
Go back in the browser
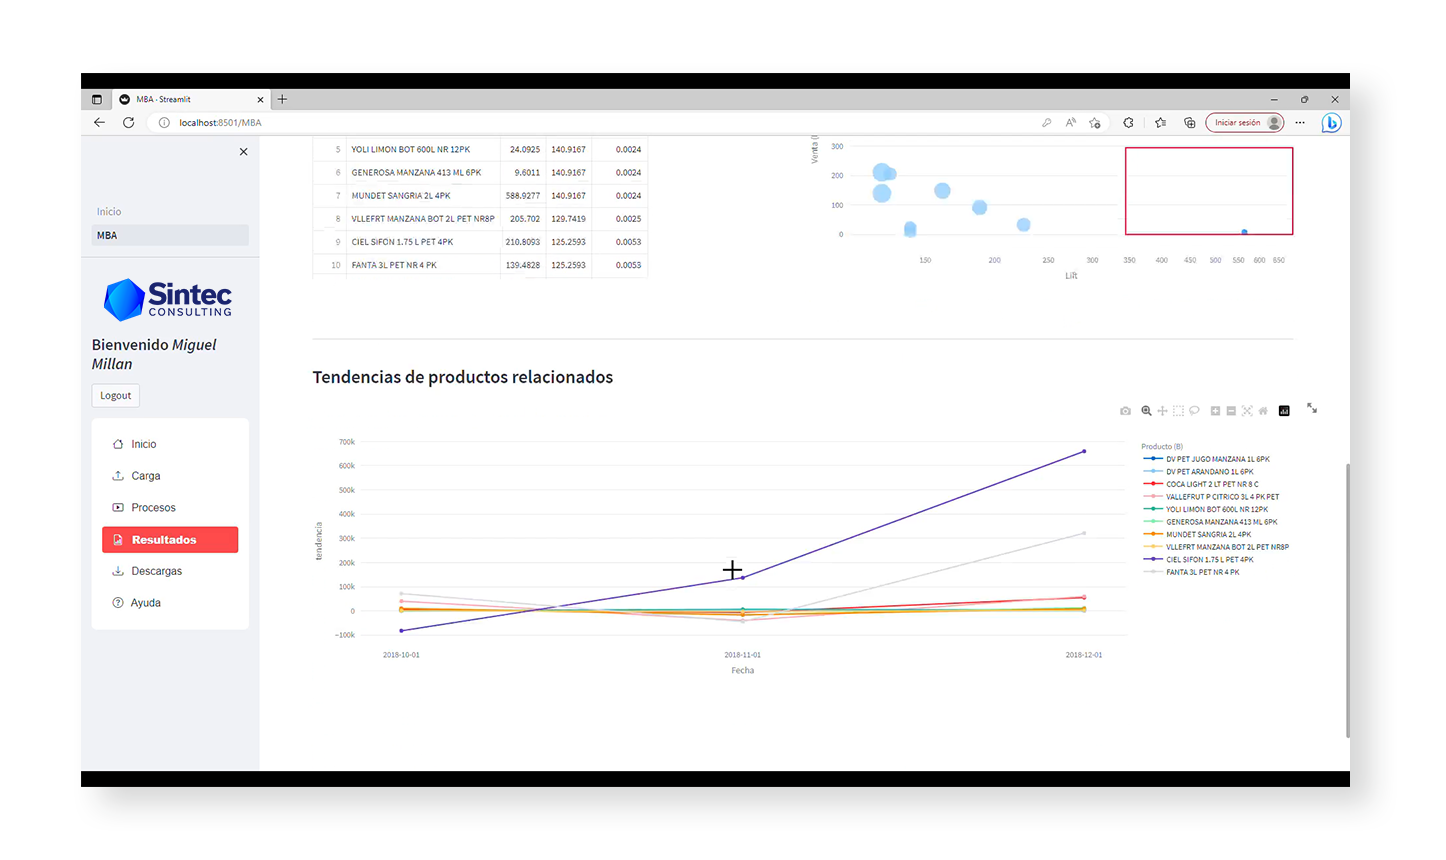pos(99,122)
